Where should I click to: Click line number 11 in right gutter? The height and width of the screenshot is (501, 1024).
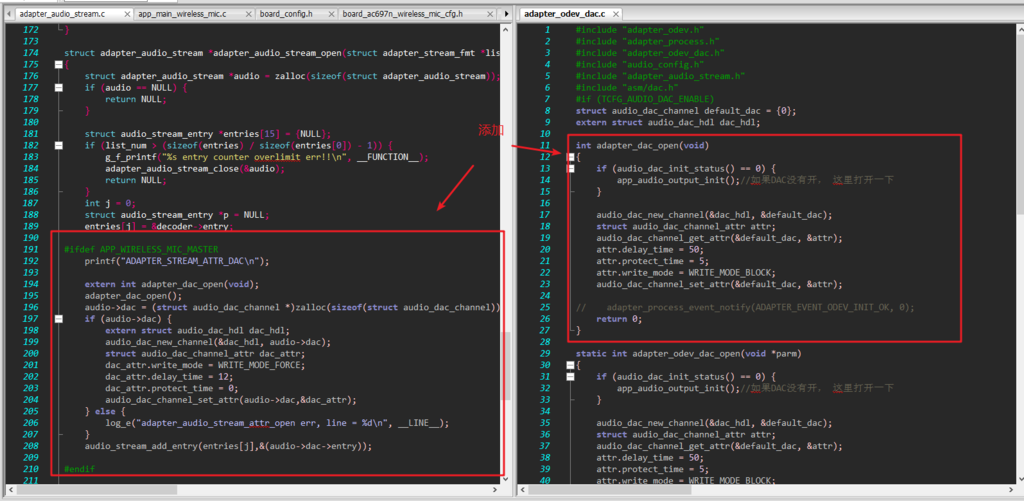(545, 145)
